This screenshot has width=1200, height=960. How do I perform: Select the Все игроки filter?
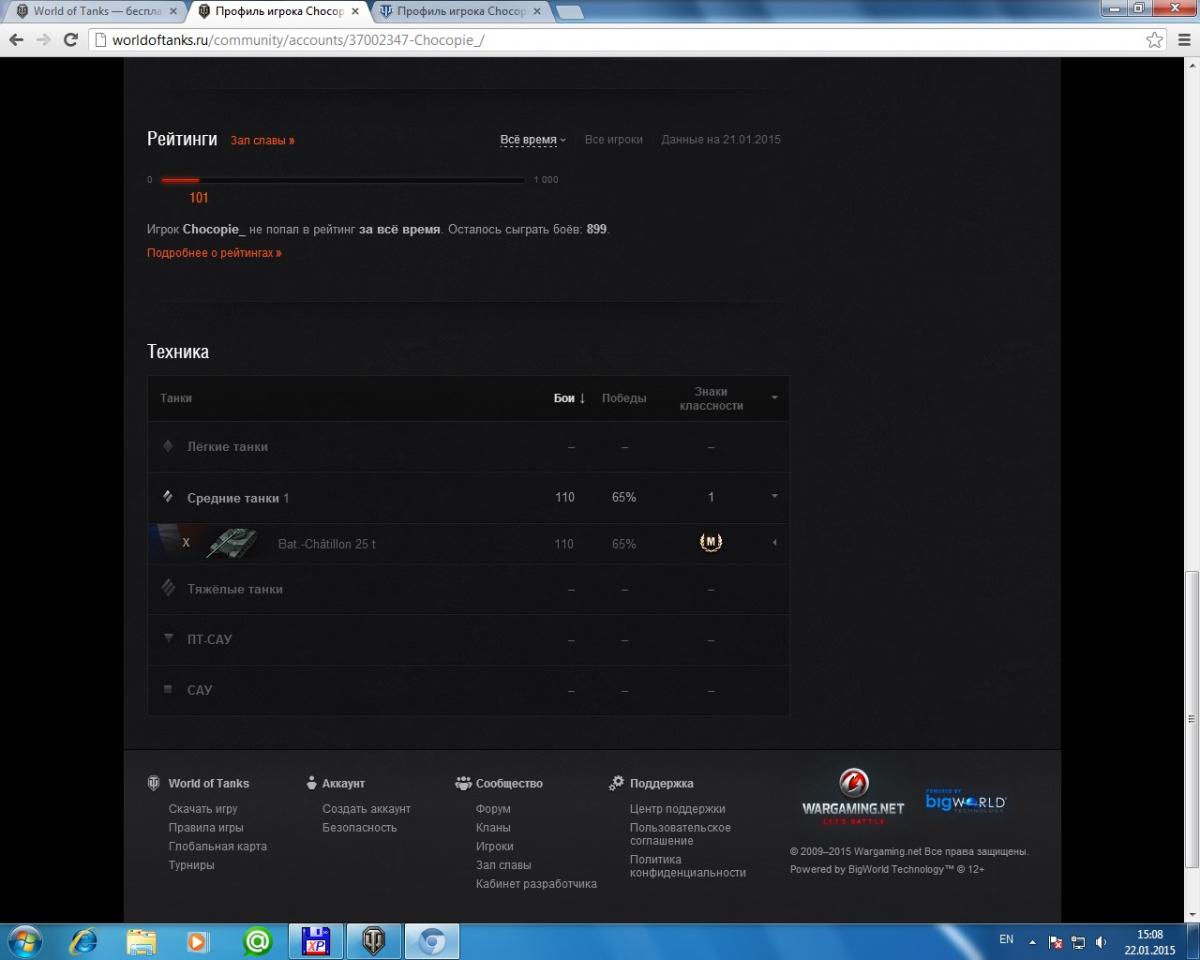614,140
